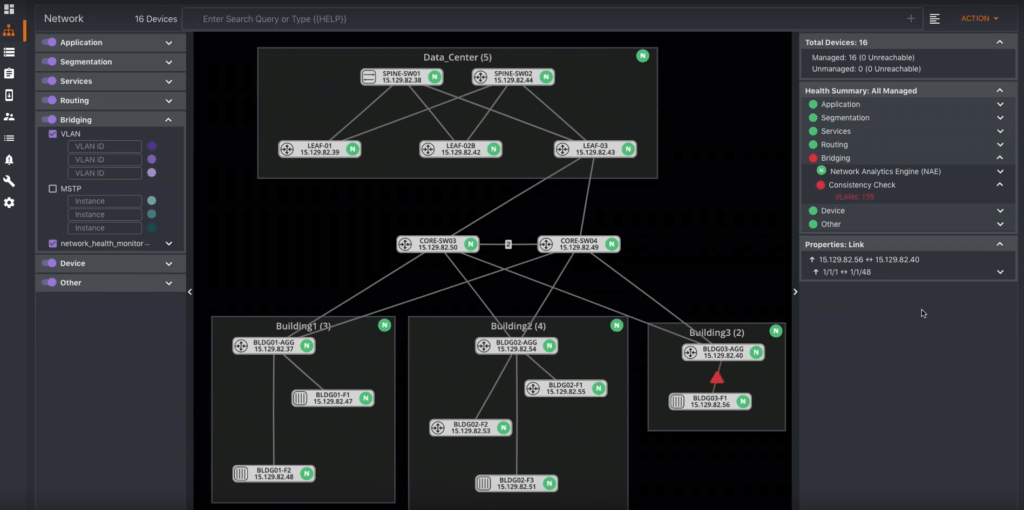Expand the Routing health summary row
Viewport: 1024px width, 510px height.
click(1000, 144)
